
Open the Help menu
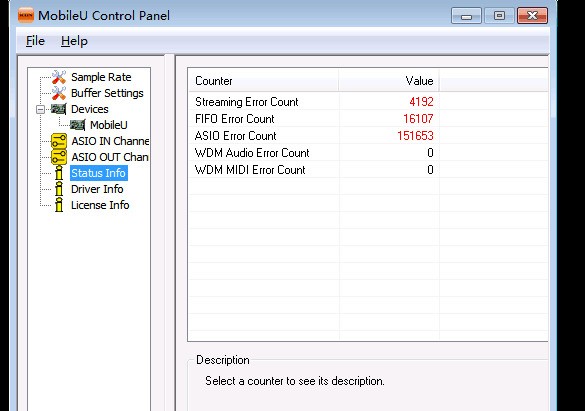point(74,41)
